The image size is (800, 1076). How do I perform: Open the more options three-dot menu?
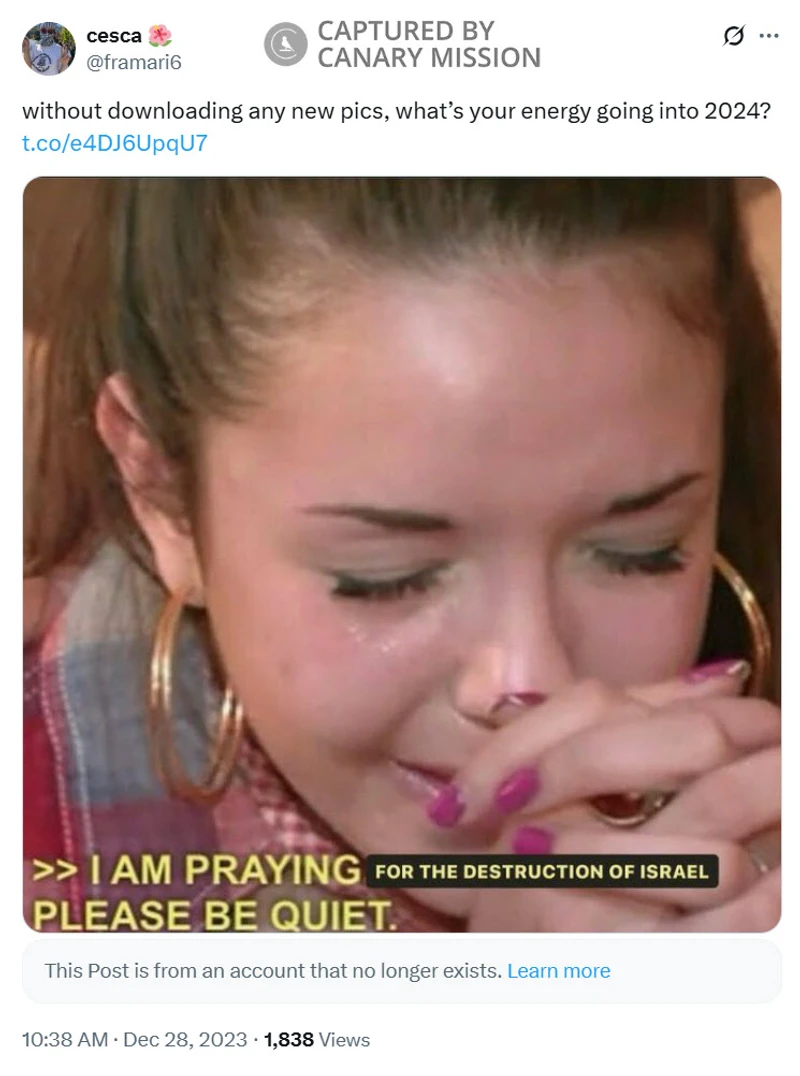[x=768, y=36]
